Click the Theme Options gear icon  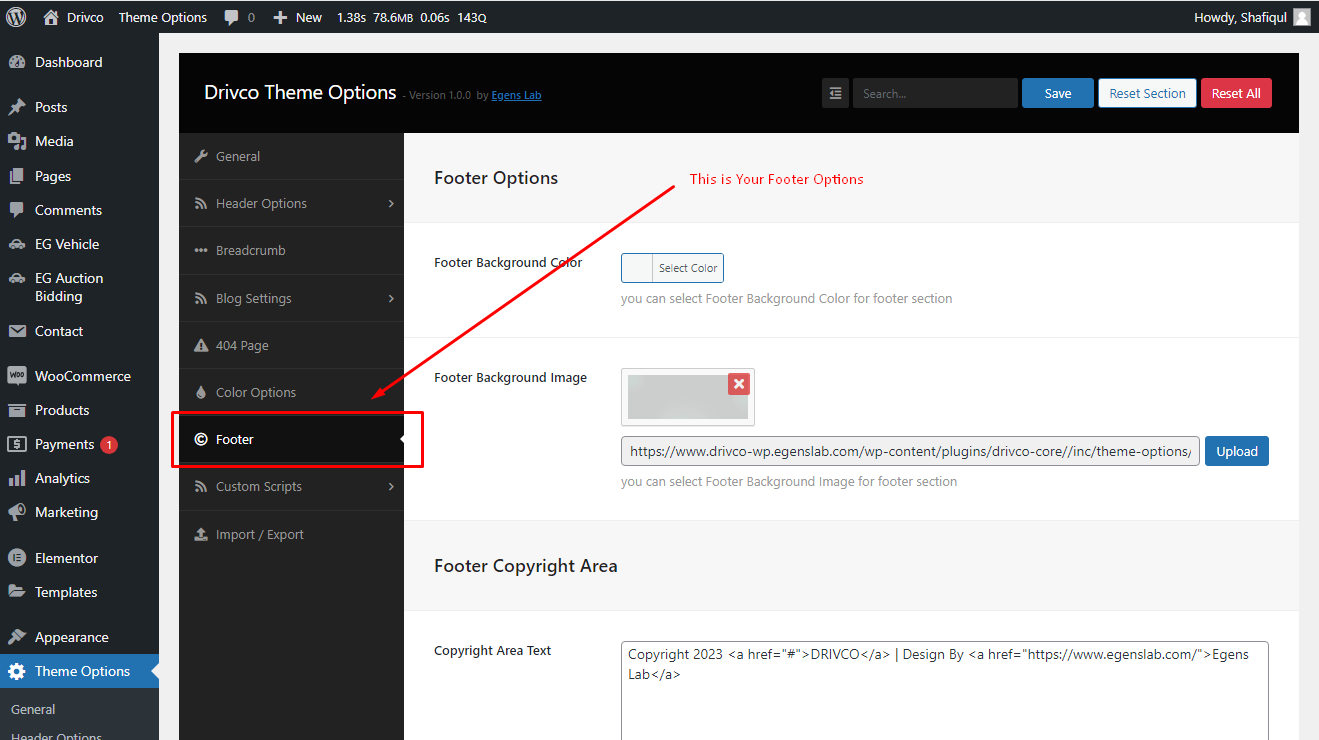[x=16, y=671]
